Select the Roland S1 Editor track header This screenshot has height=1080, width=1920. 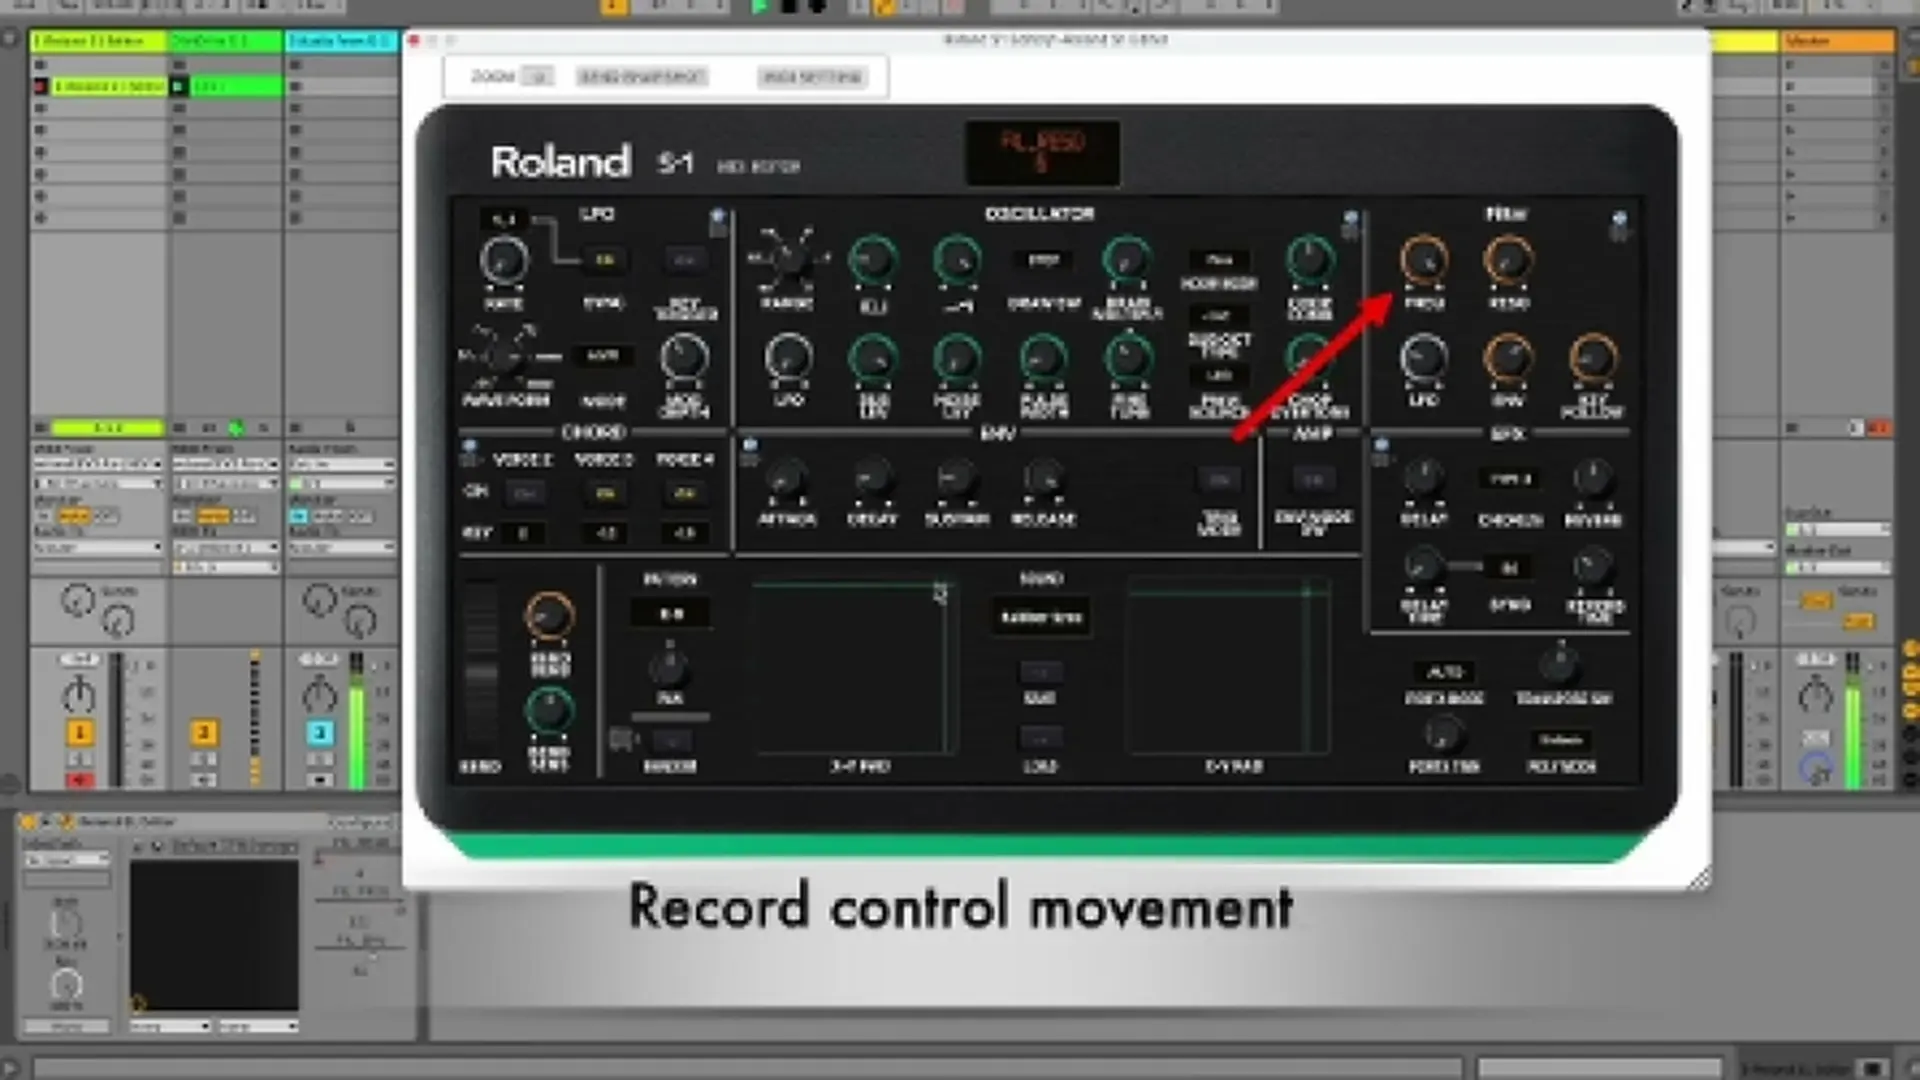click(97, 41)
